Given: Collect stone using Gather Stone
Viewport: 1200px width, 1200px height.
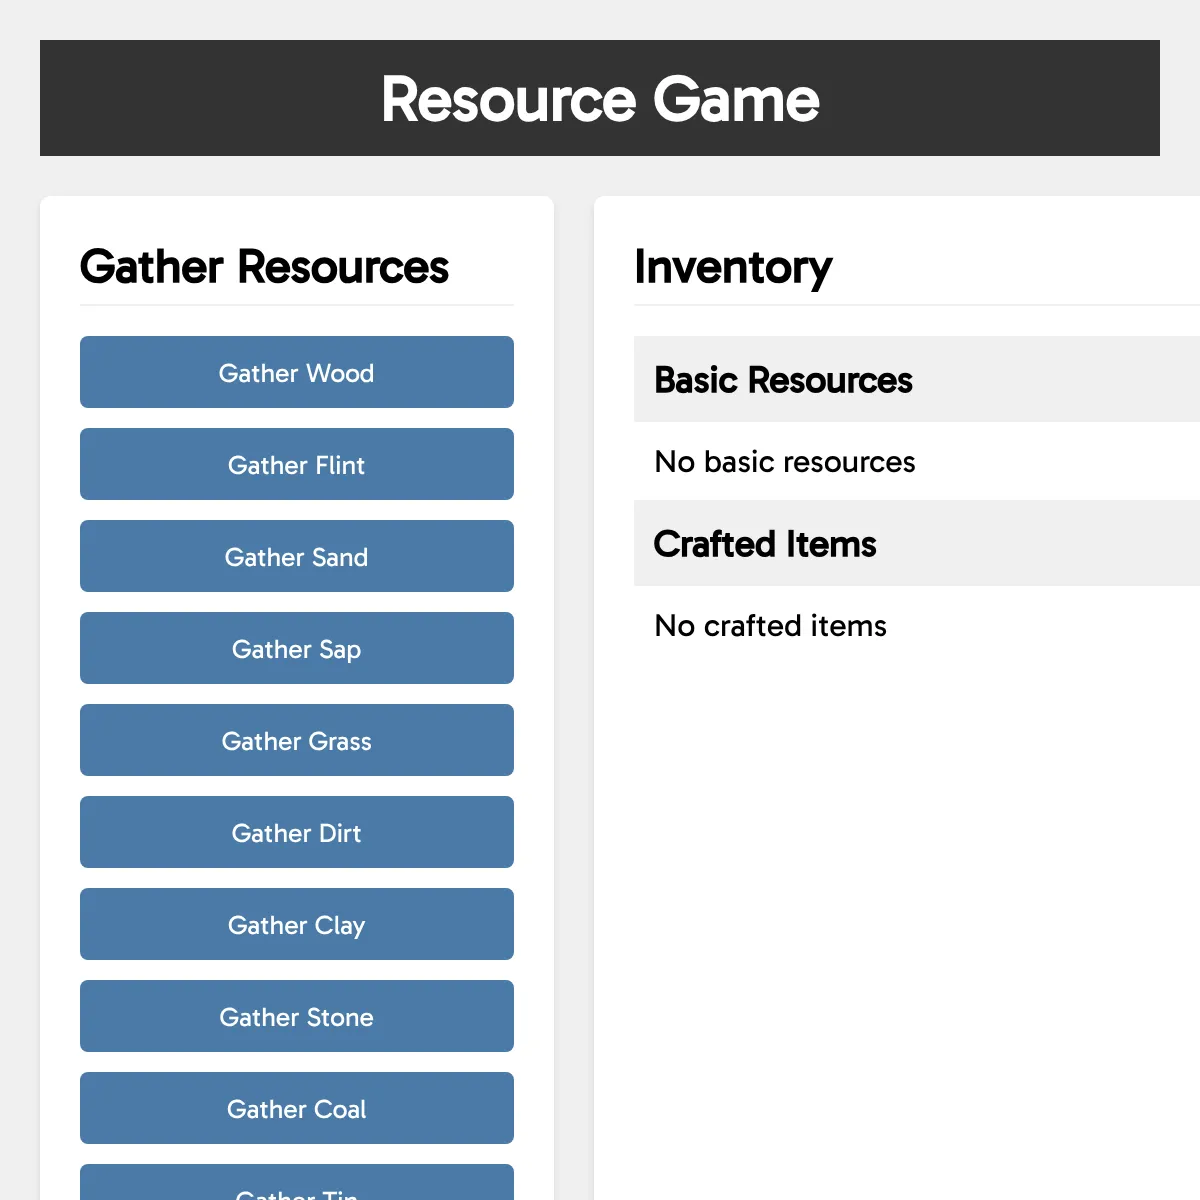Looking at the screenshot, I should [x=296, y=1016].
